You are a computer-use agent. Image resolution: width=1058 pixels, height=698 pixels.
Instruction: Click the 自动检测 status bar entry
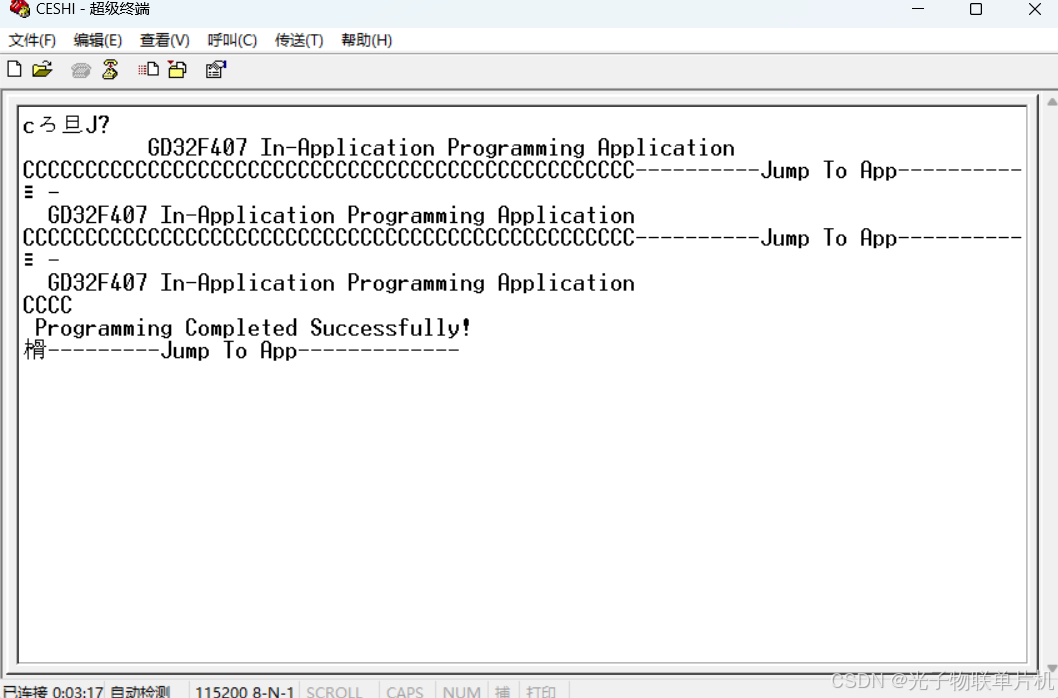coord(140,692)
